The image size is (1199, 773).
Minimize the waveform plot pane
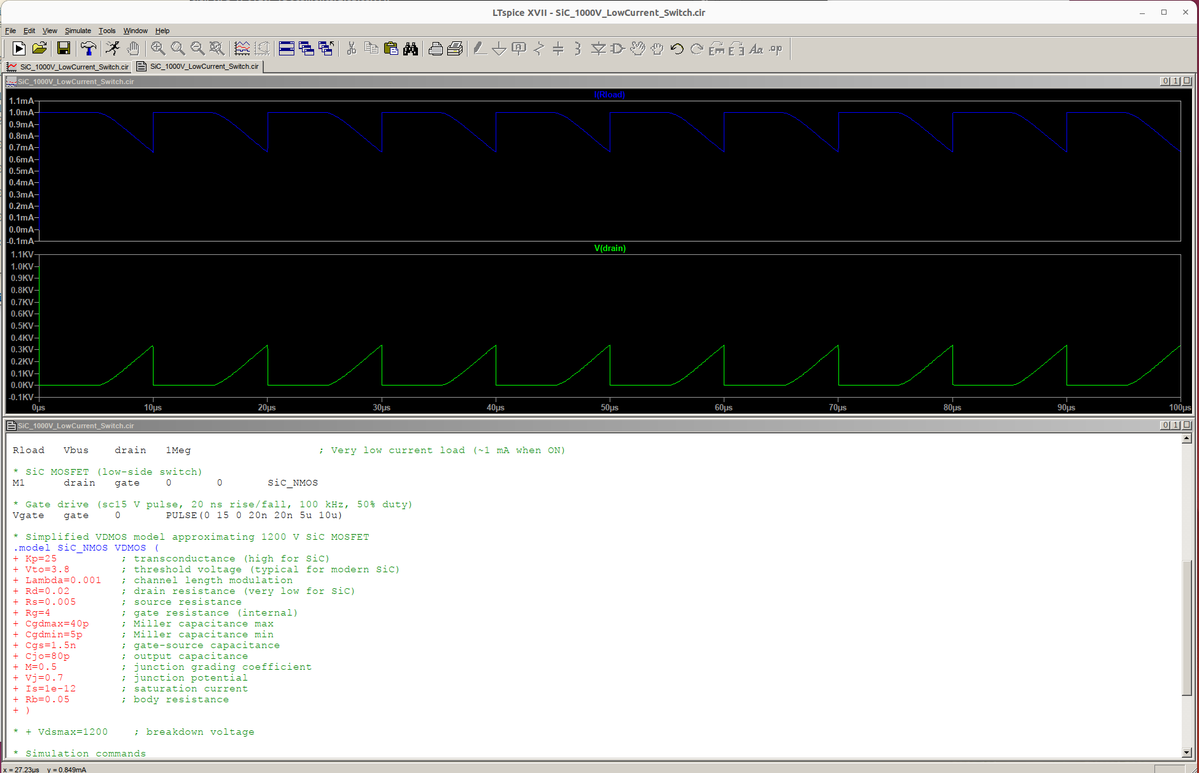[1165, 81]
